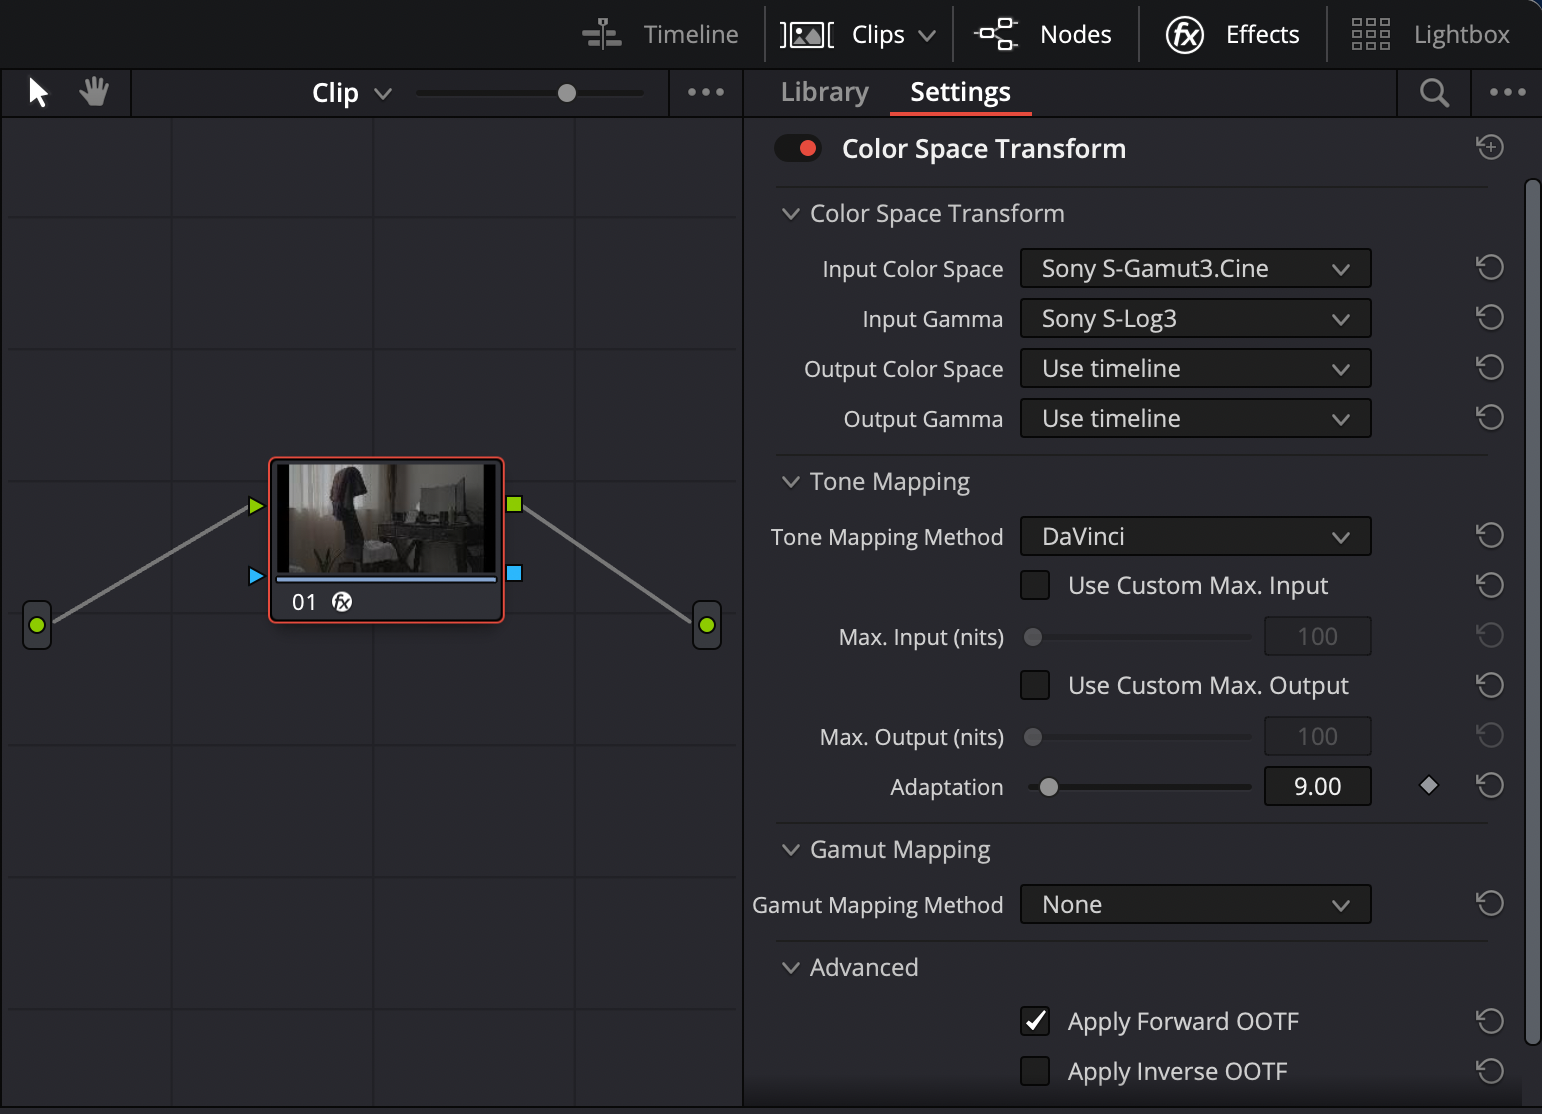Reset Apply Forward OOTF option
This screenshot has height=1114, width=1542.
click(x=1490, y=1021)
